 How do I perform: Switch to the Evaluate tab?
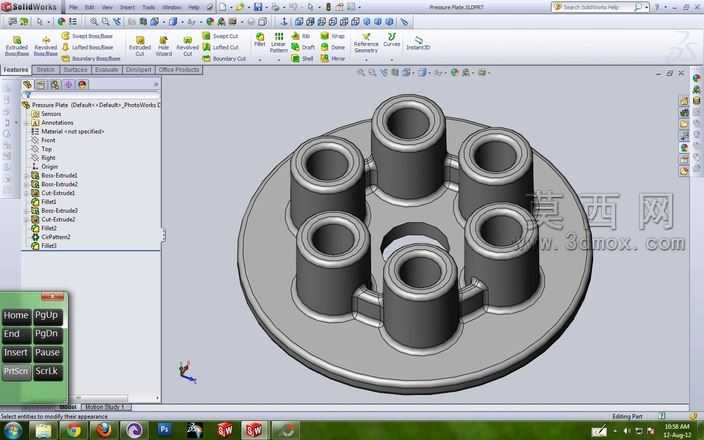106,70
